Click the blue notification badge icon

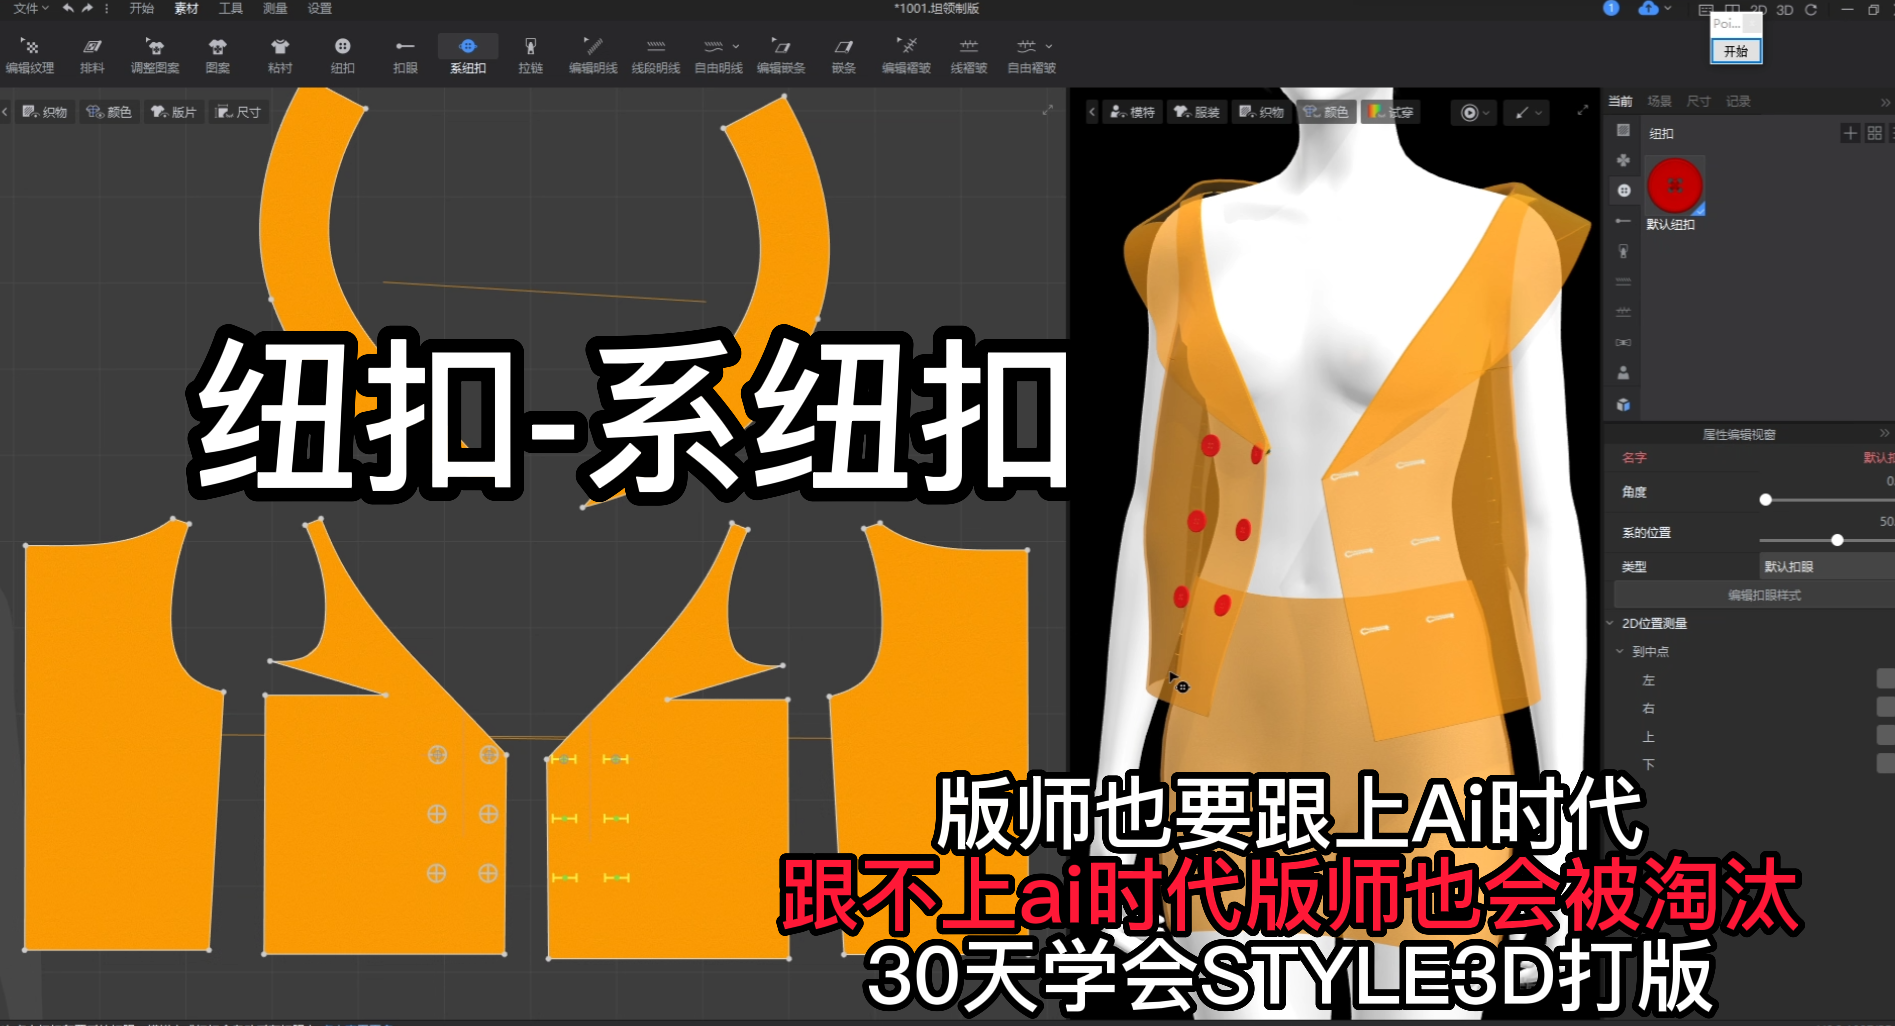tap(1611, 8)
